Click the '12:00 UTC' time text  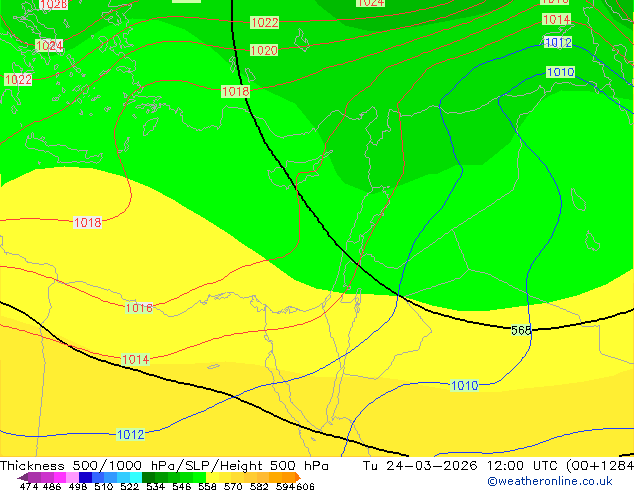tap(524, 466)
